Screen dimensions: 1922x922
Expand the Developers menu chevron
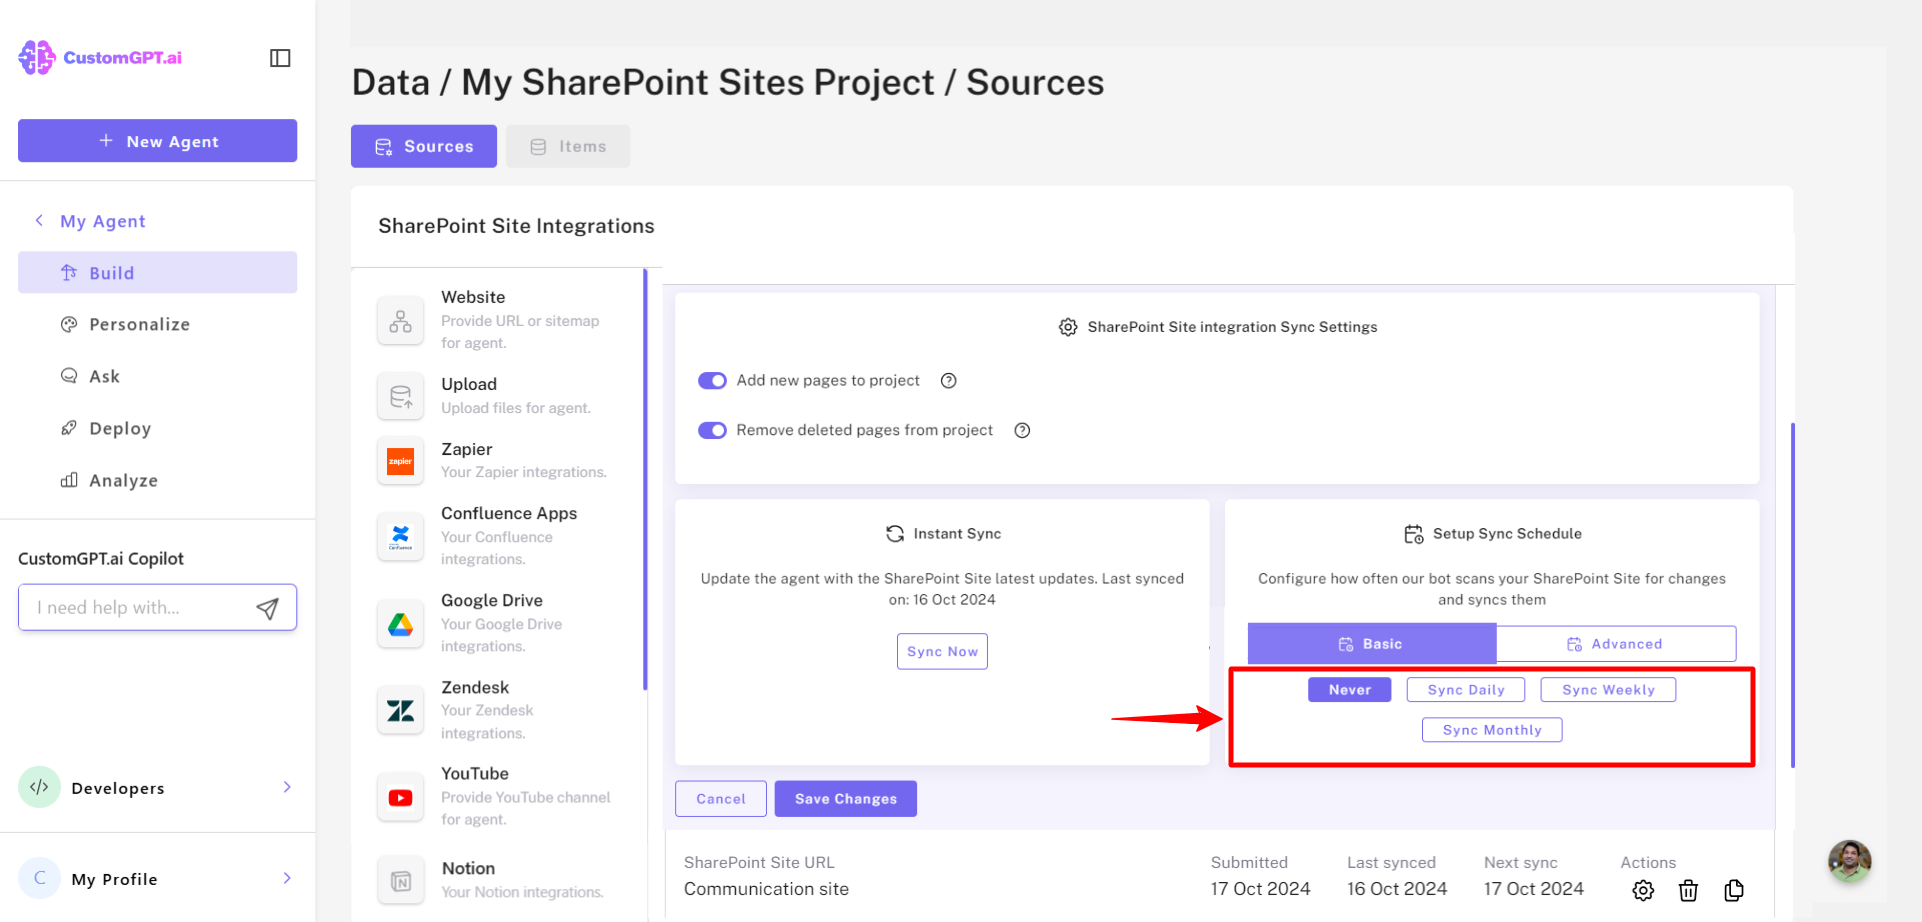tap(287, 787)
